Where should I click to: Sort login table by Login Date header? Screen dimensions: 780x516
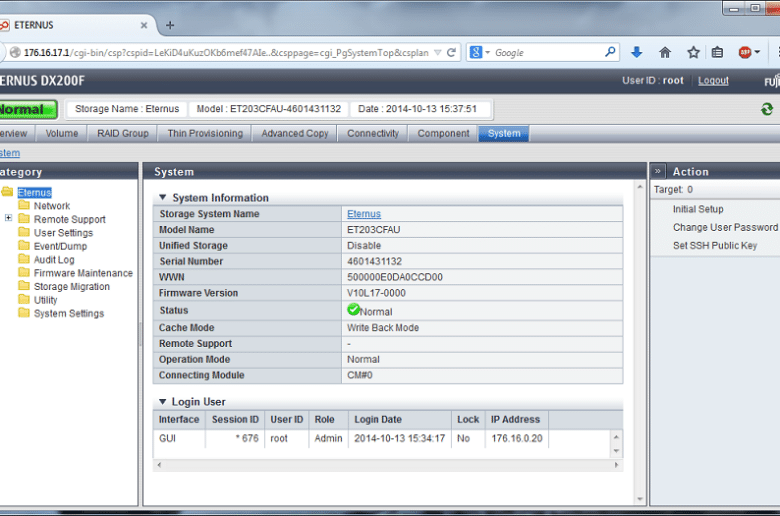tap(400, 419)
